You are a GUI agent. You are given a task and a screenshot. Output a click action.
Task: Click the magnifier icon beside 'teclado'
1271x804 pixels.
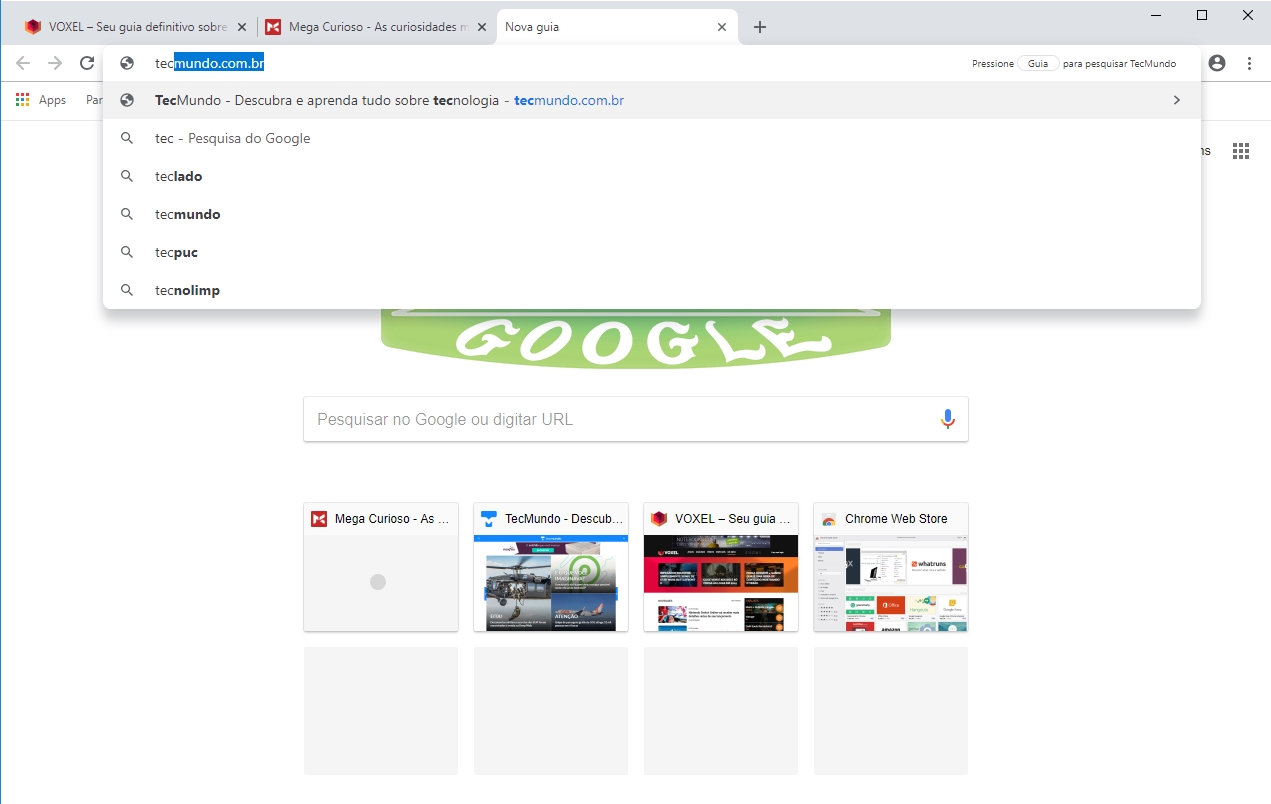coord(127,176)
